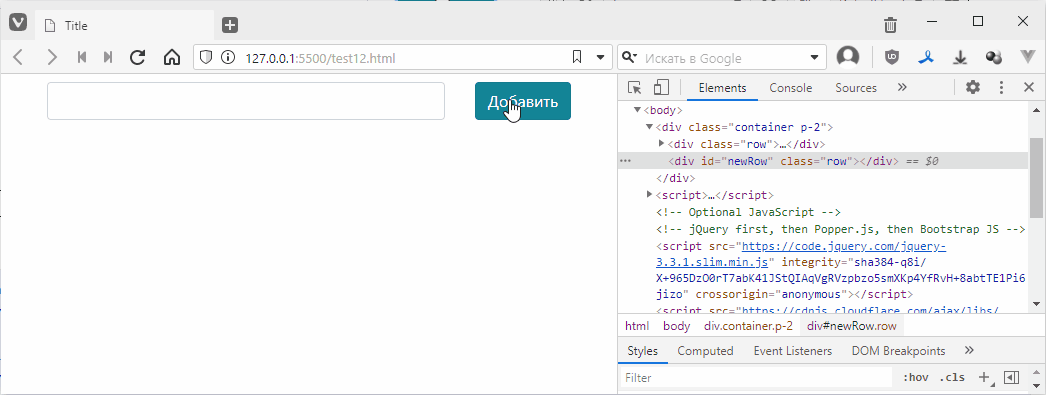Open the closed tabs trash icon
This screenshot has height=395, width=1046.
tap(890, 25)
